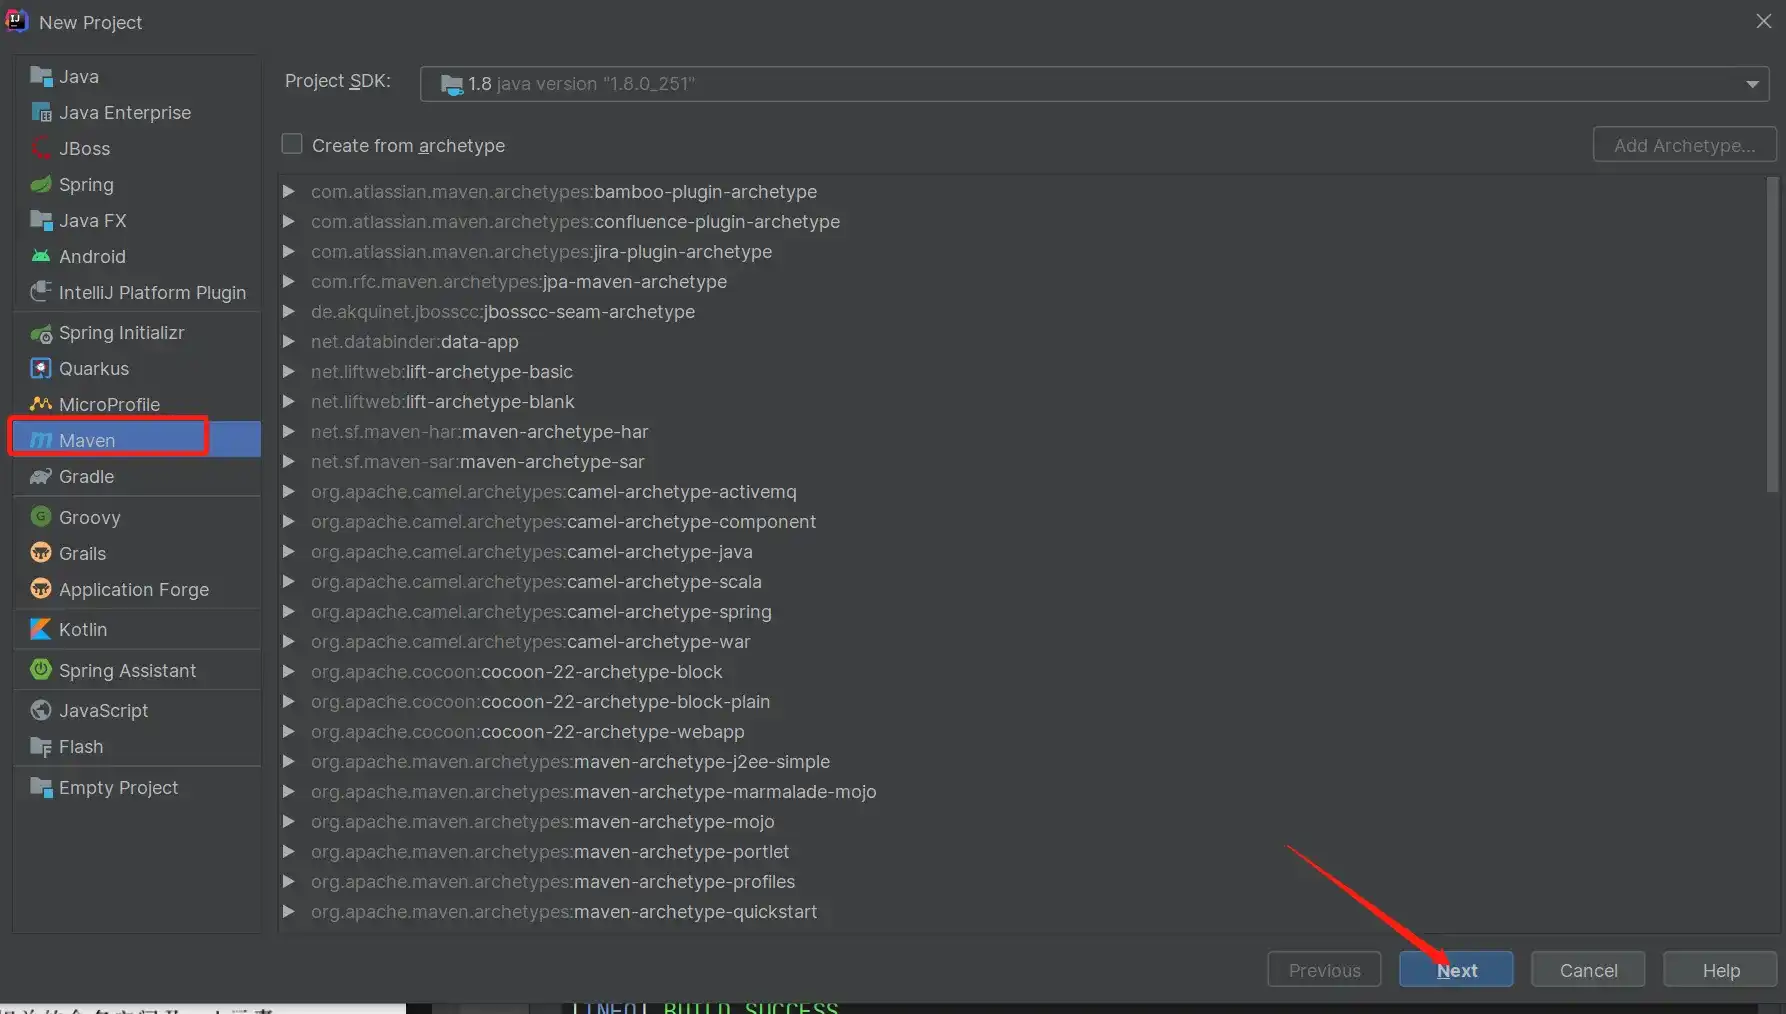Expand maven-archetype-quickstart entry

coord(288,911)
